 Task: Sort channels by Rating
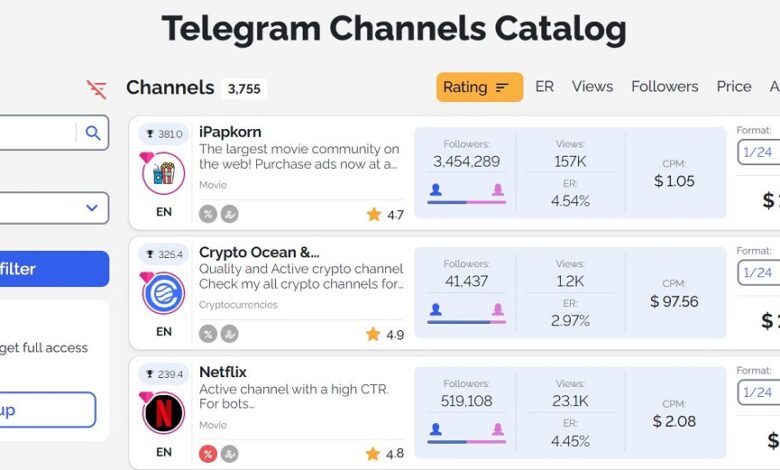tap(476, 87)
